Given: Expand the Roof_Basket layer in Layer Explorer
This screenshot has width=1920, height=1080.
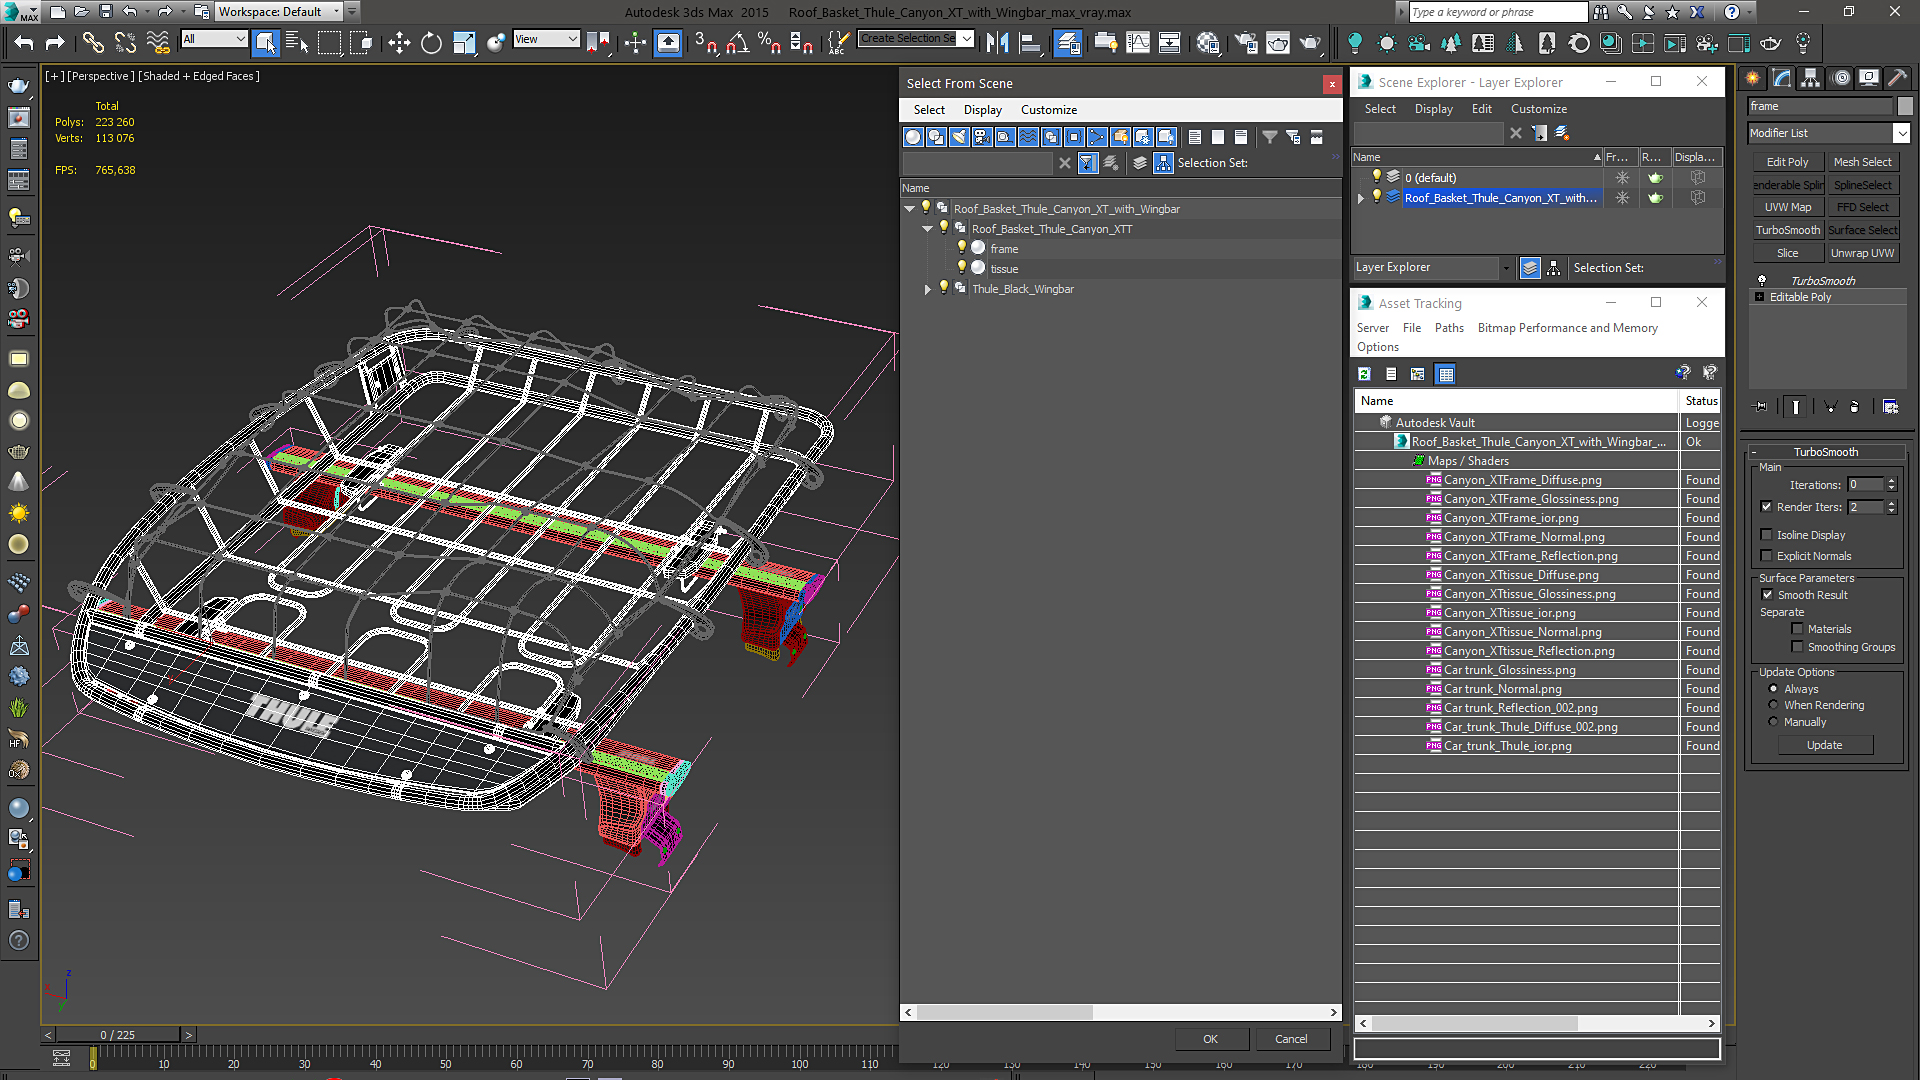Looking at the screenshot, I should (1360, 198).
